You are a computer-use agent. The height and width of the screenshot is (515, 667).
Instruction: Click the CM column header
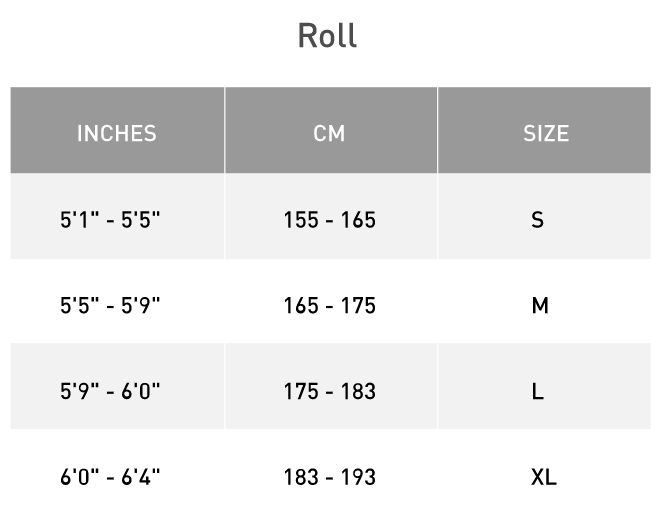tap(329, 133)
